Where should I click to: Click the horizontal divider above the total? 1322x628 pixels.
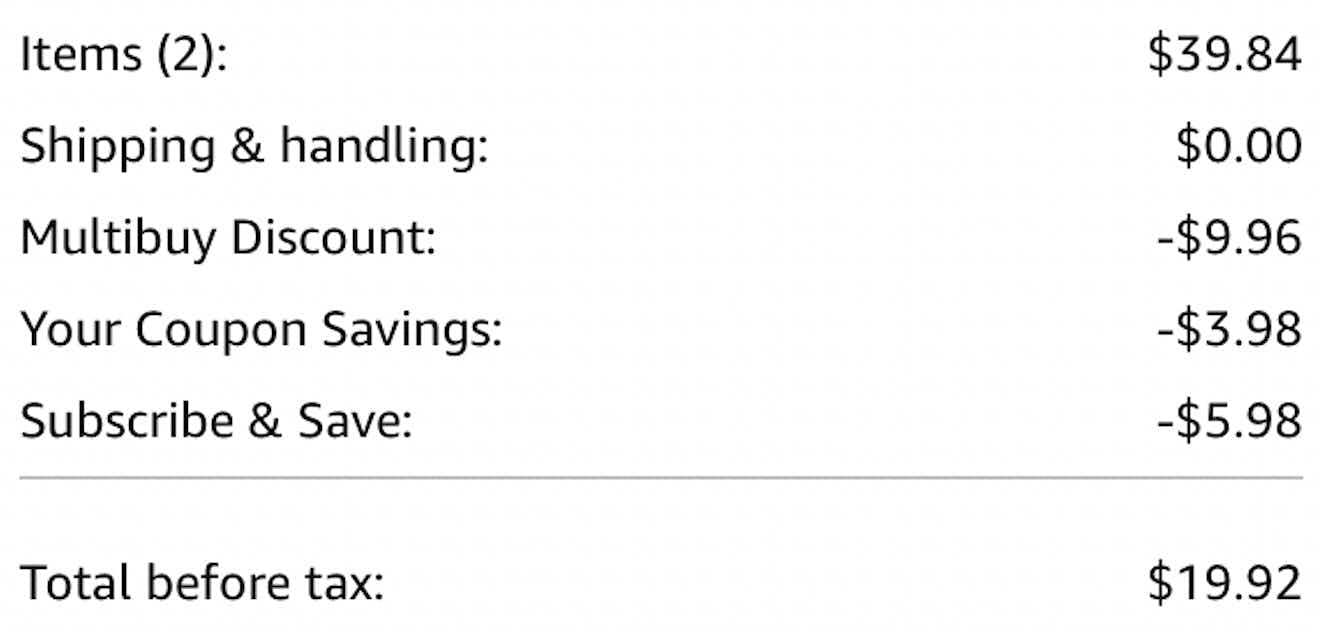coord(661,478)
